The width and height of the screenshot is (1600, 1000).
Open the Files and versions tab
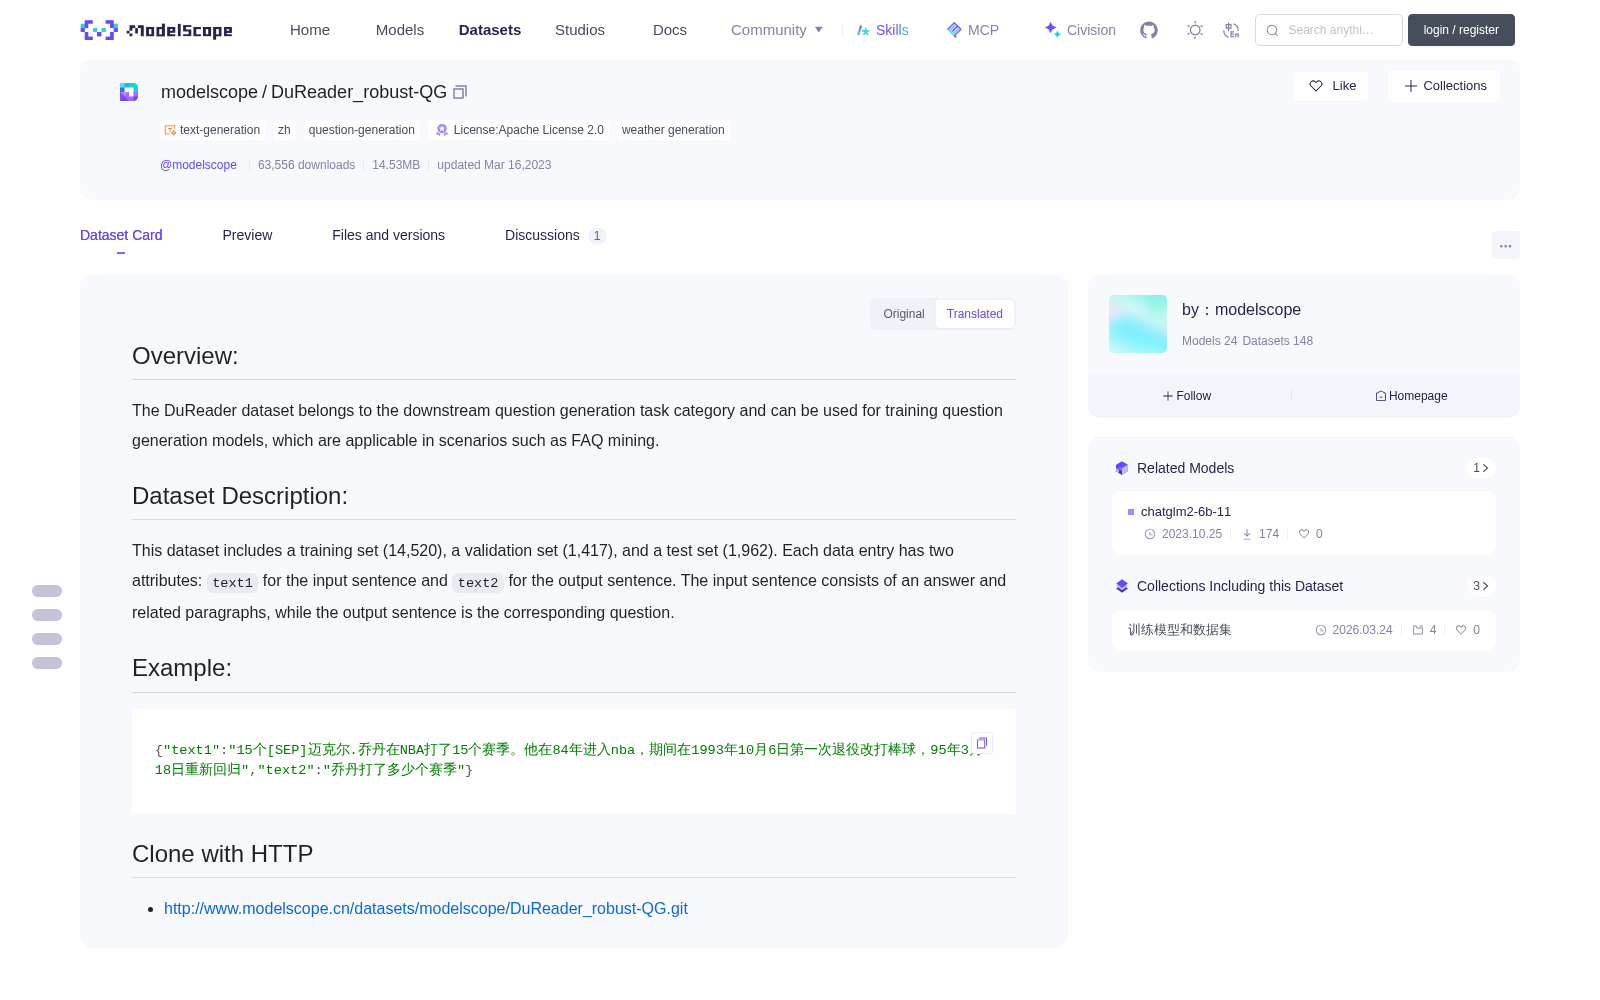pos(388,235)
